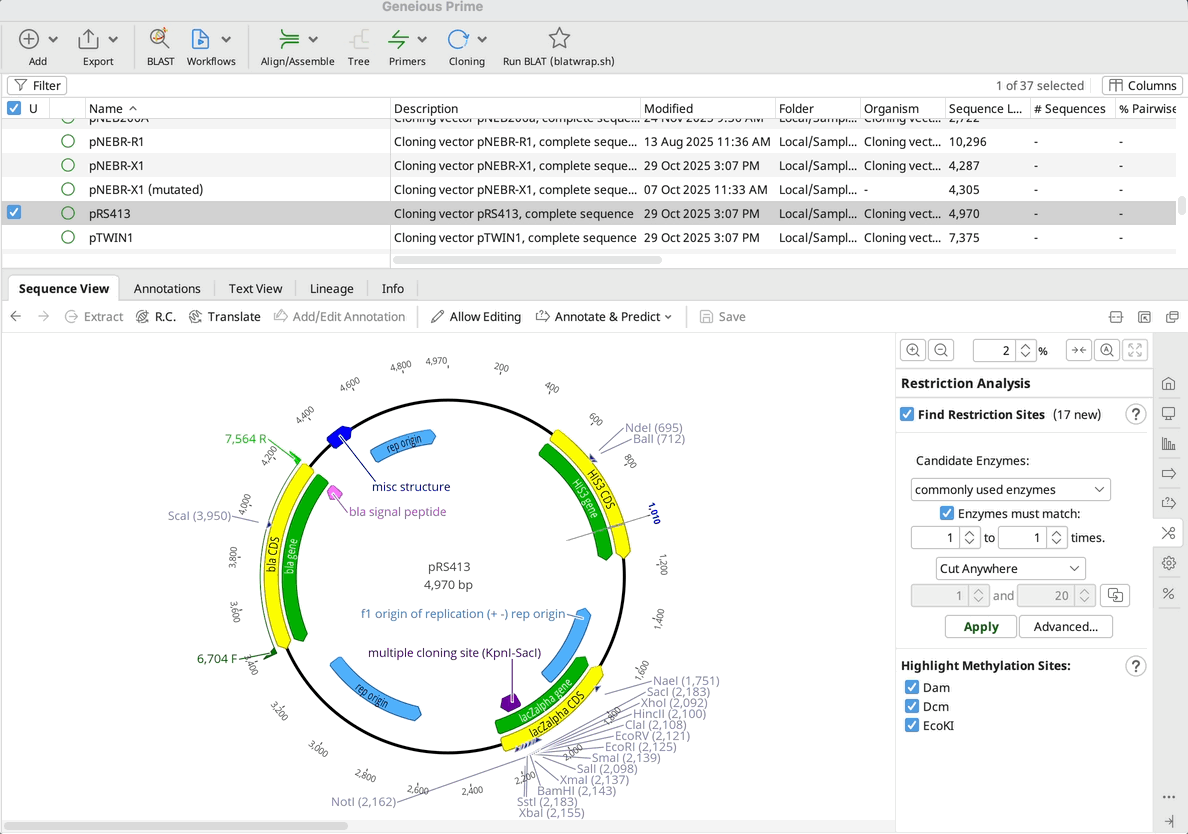This screenshot has width=1188, height=834.
Task: Click the BLAST toolbar icon
Action: [160, 40]
